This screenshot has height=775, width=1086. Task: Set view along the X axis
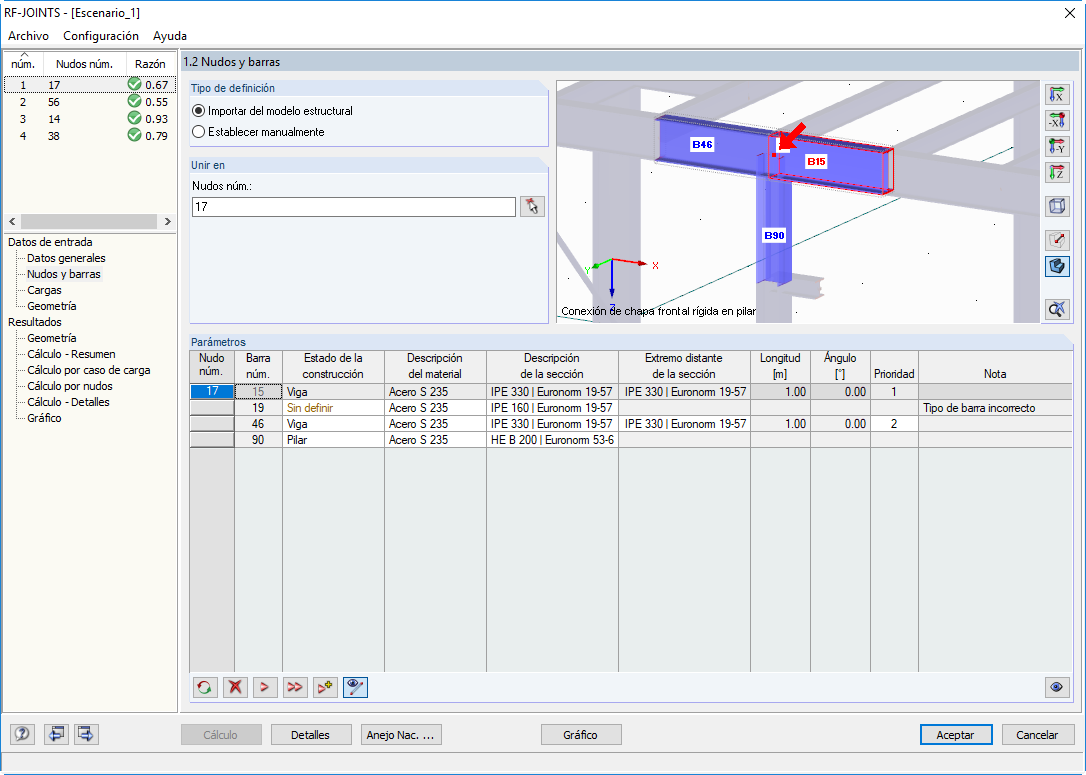coord(1057,95)
